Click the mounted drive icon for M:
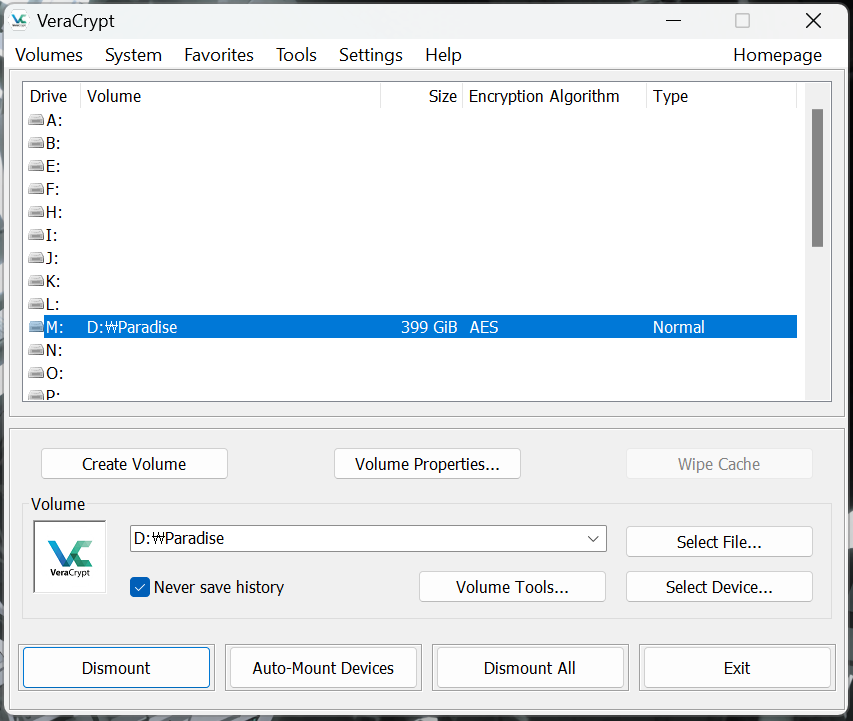This screenshot has height=721, width=853. [x=36, y=327]
